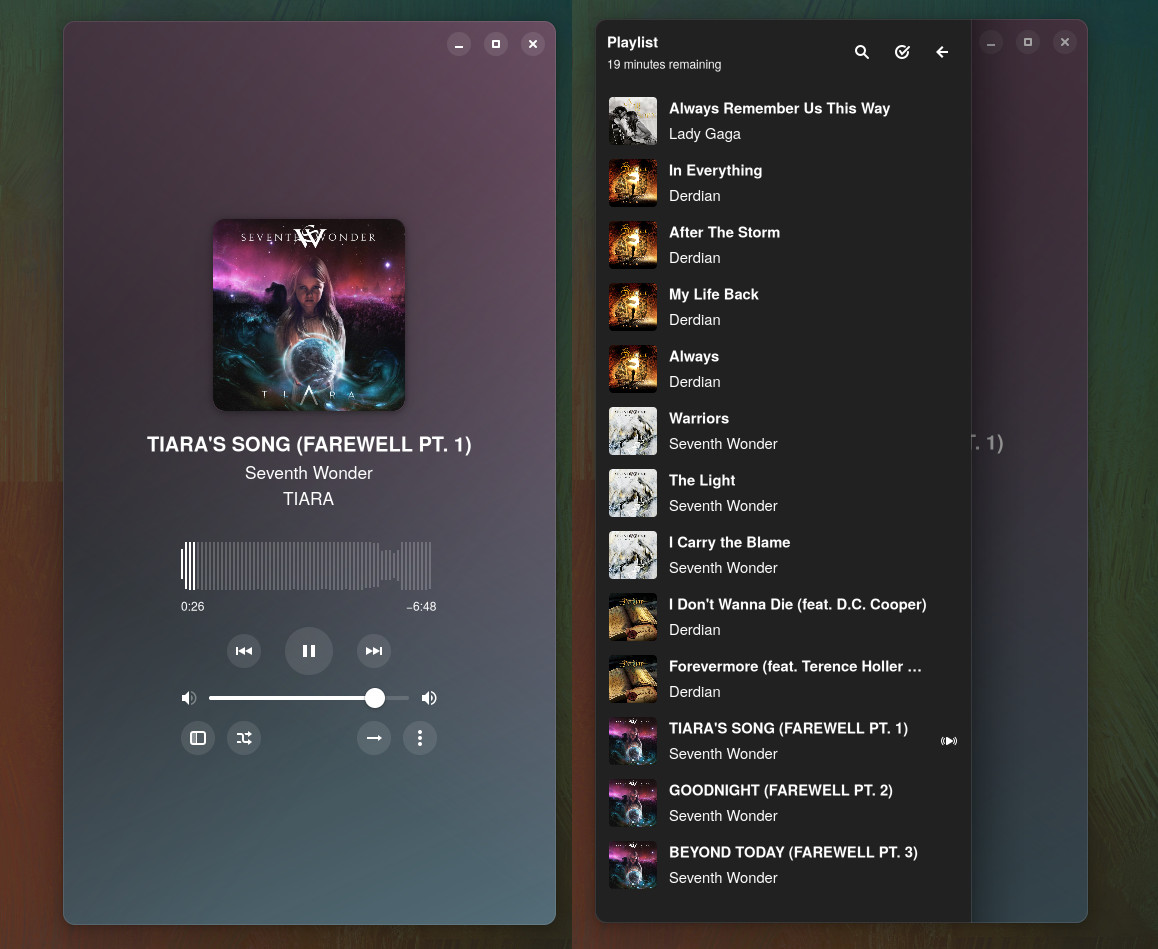Image resolution: width=1158 pixels, height=949 pixels.
Task: Seek within the waveform progress bar
Action: pyautogui.click(x=306, y=566)
